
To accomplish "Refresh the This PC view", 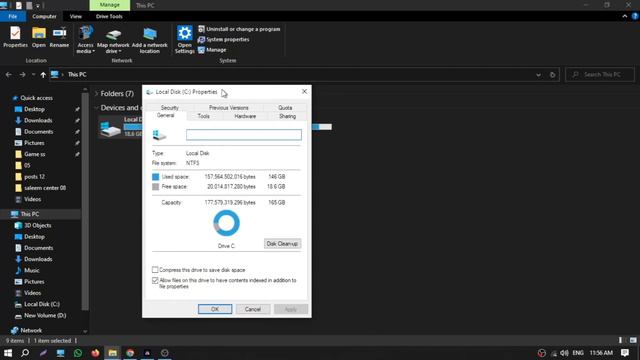I will point(552,75).
